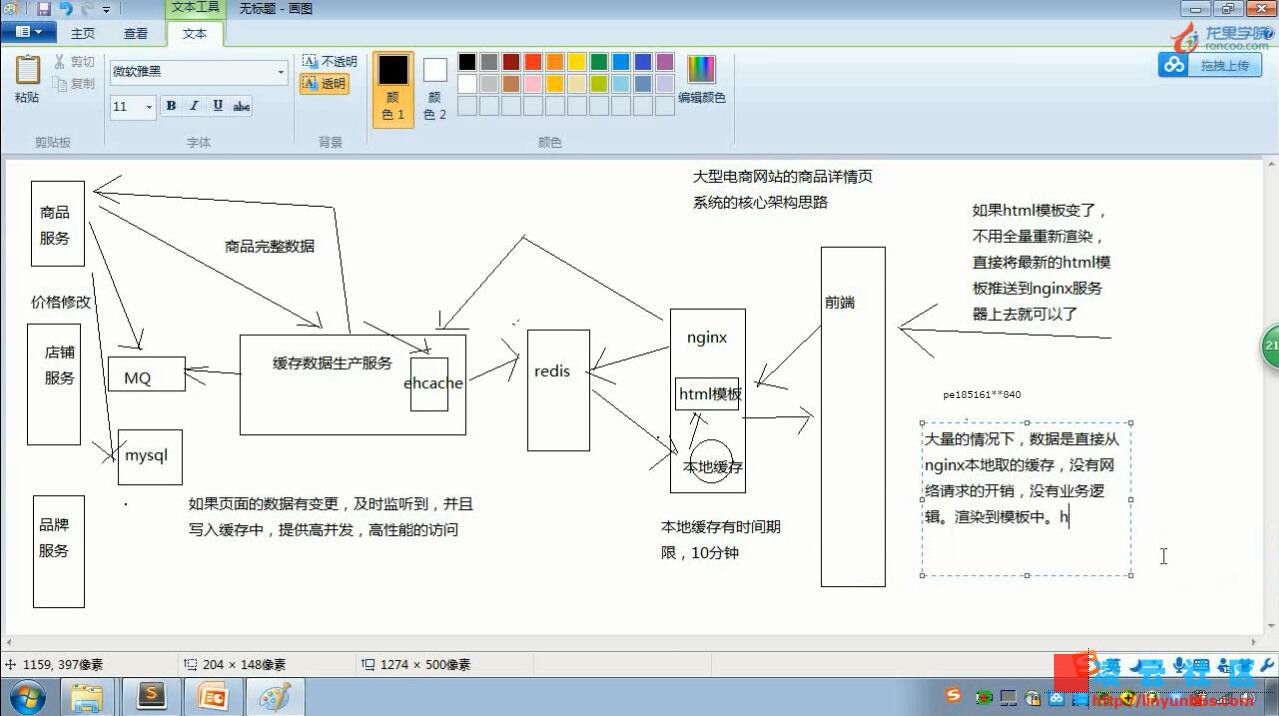This screenshot has height=716, width=1279.
Task: Undo the last action
Action: click(x=65, y=8)
